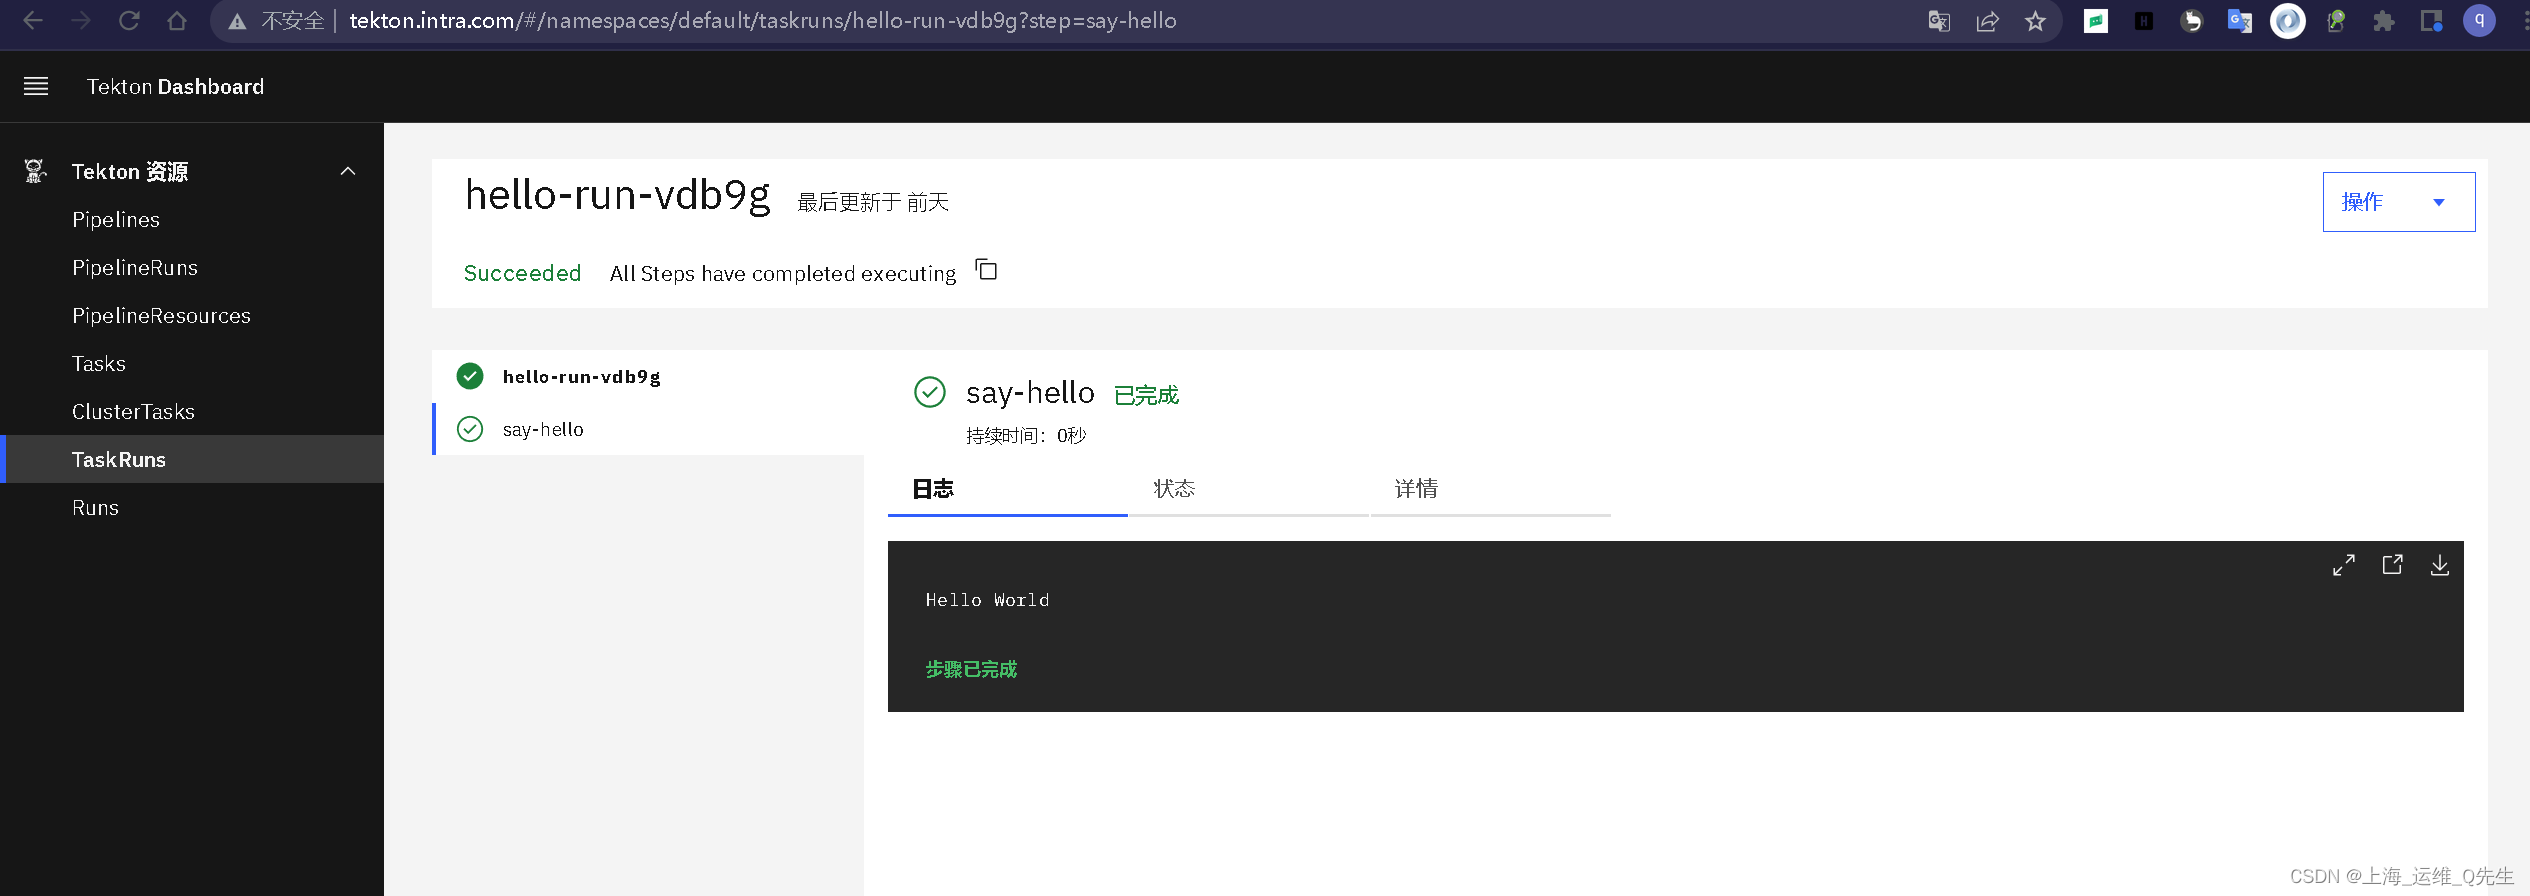Open logs in a new window icon
This screenshot has height=896, width=2530.
(2392, 565)
